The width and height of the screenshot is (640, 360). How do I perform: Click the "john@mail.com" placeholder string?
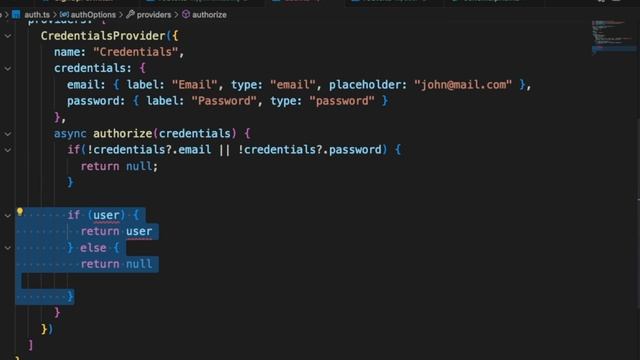coord(463,85)
